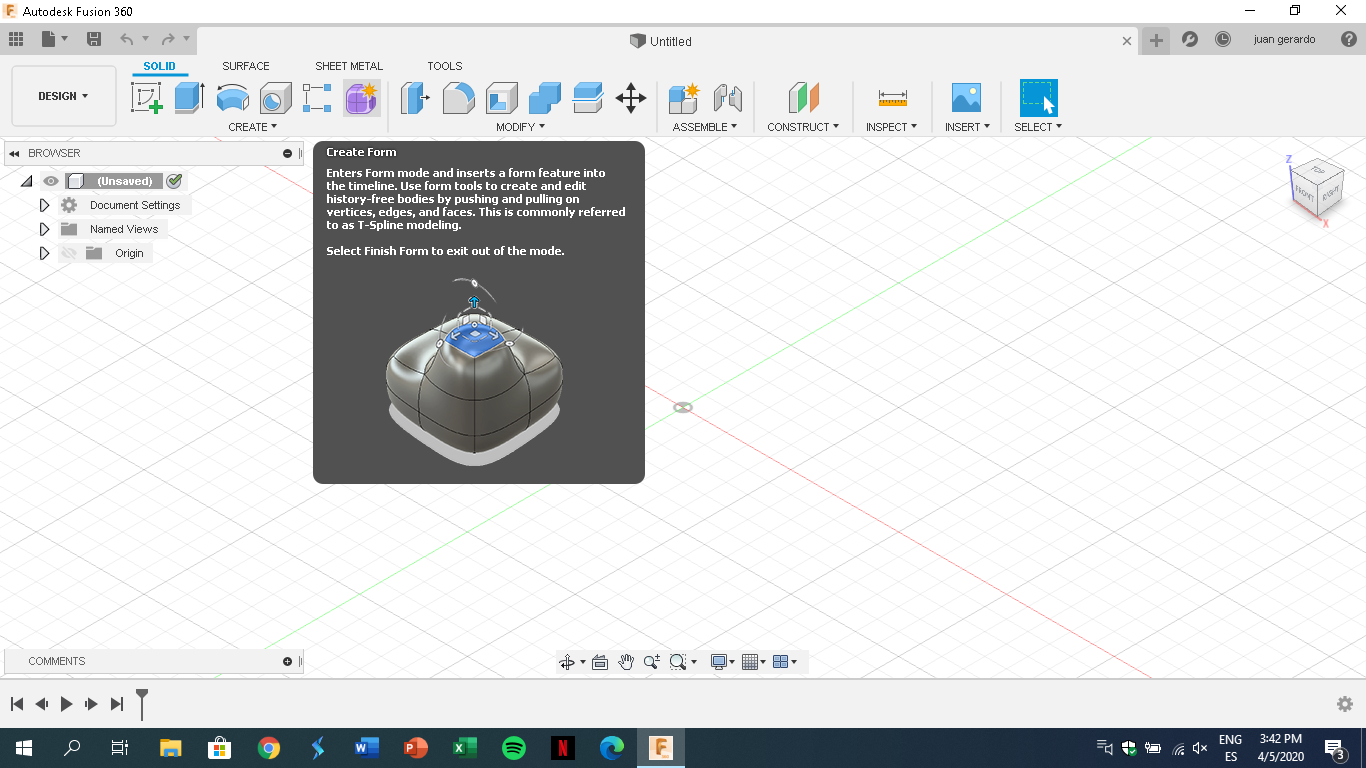Select the Pan tool in navigation bar
This screenshot has width=1366, height=768.
click(626, 661)
